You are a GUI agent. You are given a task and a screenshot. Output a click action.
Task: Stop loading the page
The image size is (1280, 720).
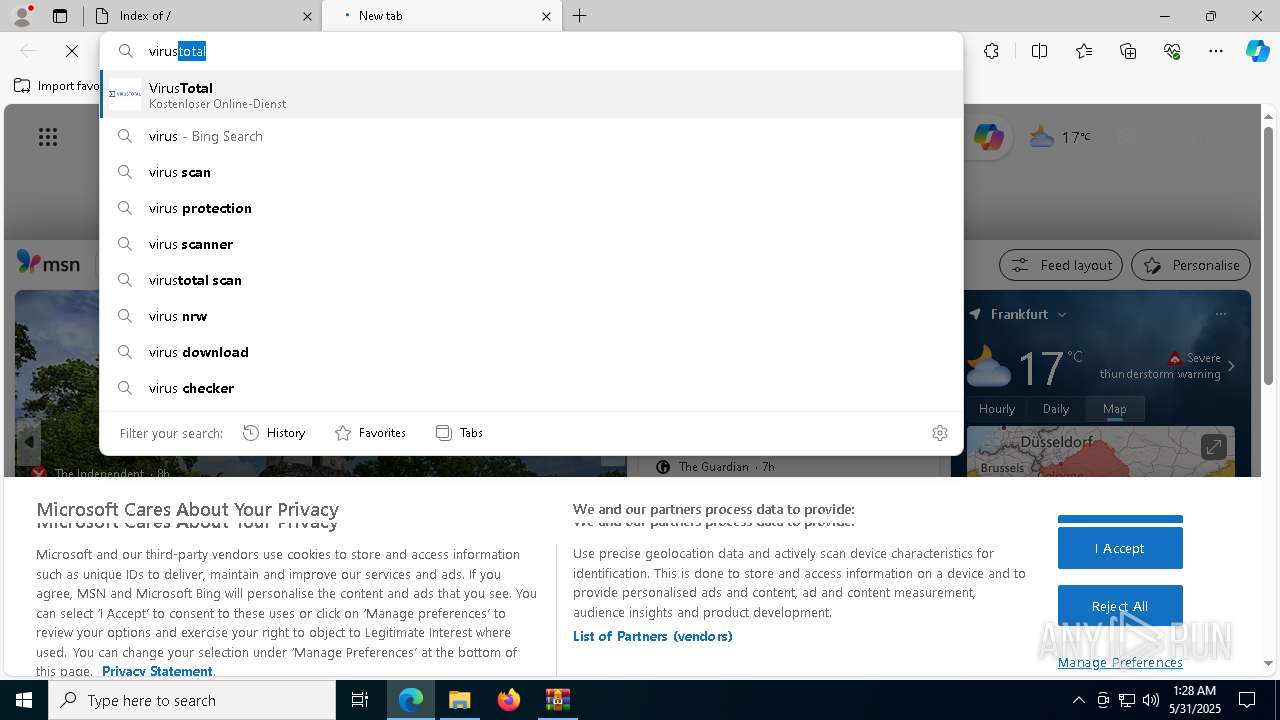(72, 51)
